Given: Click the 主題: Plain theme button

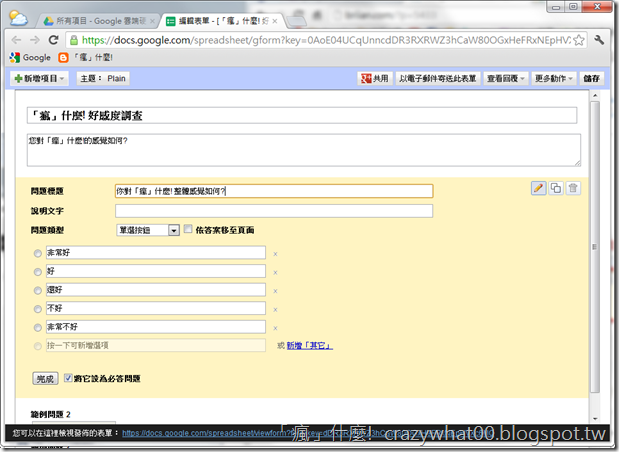Looking at the screenshot, I should click(103, 79).
